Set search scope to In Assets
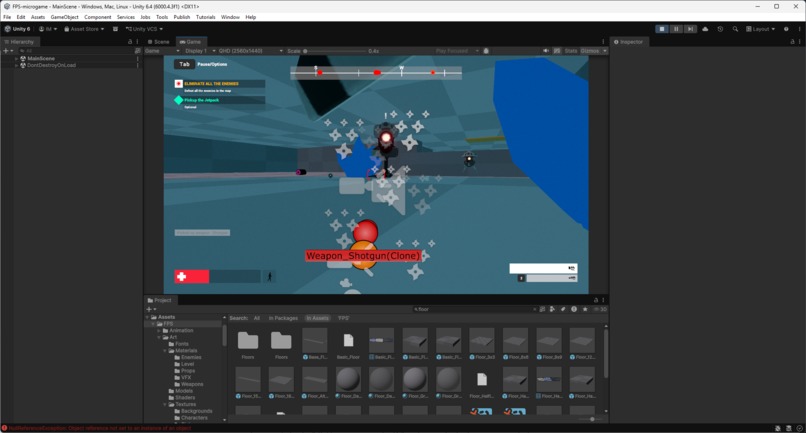The width and height of the screenshot is (806, 433). [317, 318]
